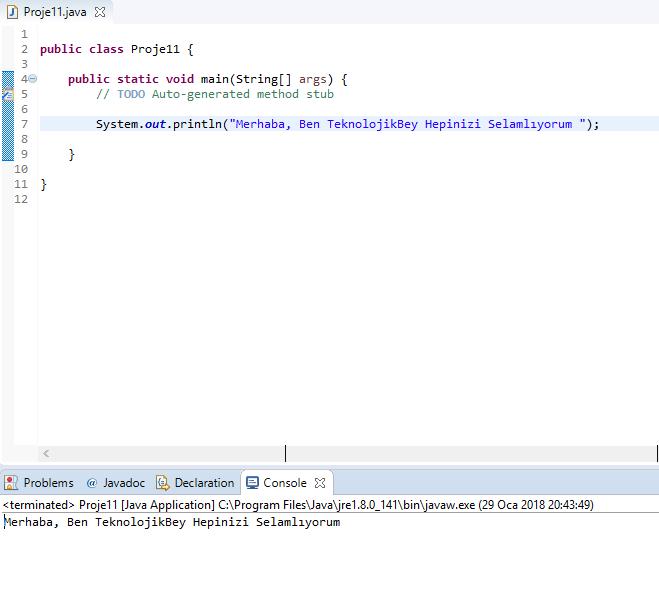Click the TODO task marker on line 5
The image size is (659, 591).
point(7,94)
